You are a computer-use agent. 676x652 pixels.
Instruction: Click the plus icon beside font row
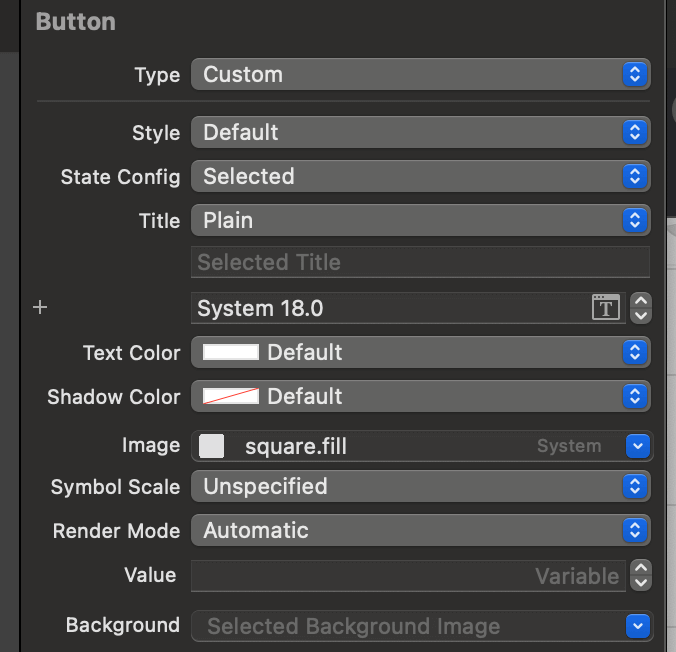click(x=40, y=307)
